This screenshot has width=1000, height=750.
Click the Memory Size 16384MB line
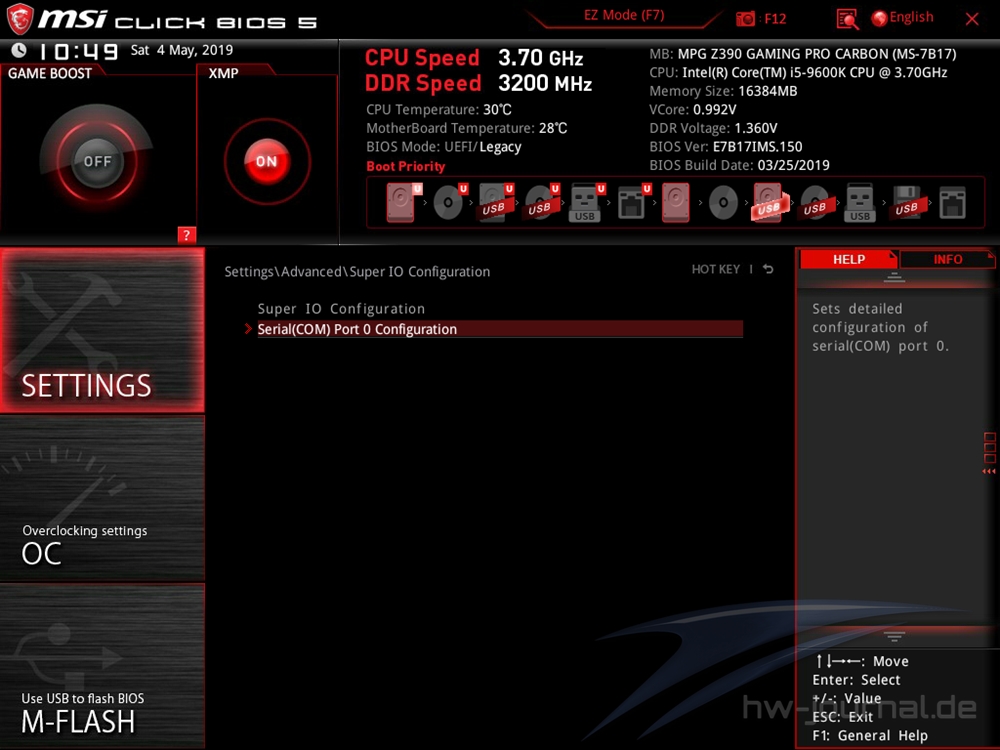723,91
